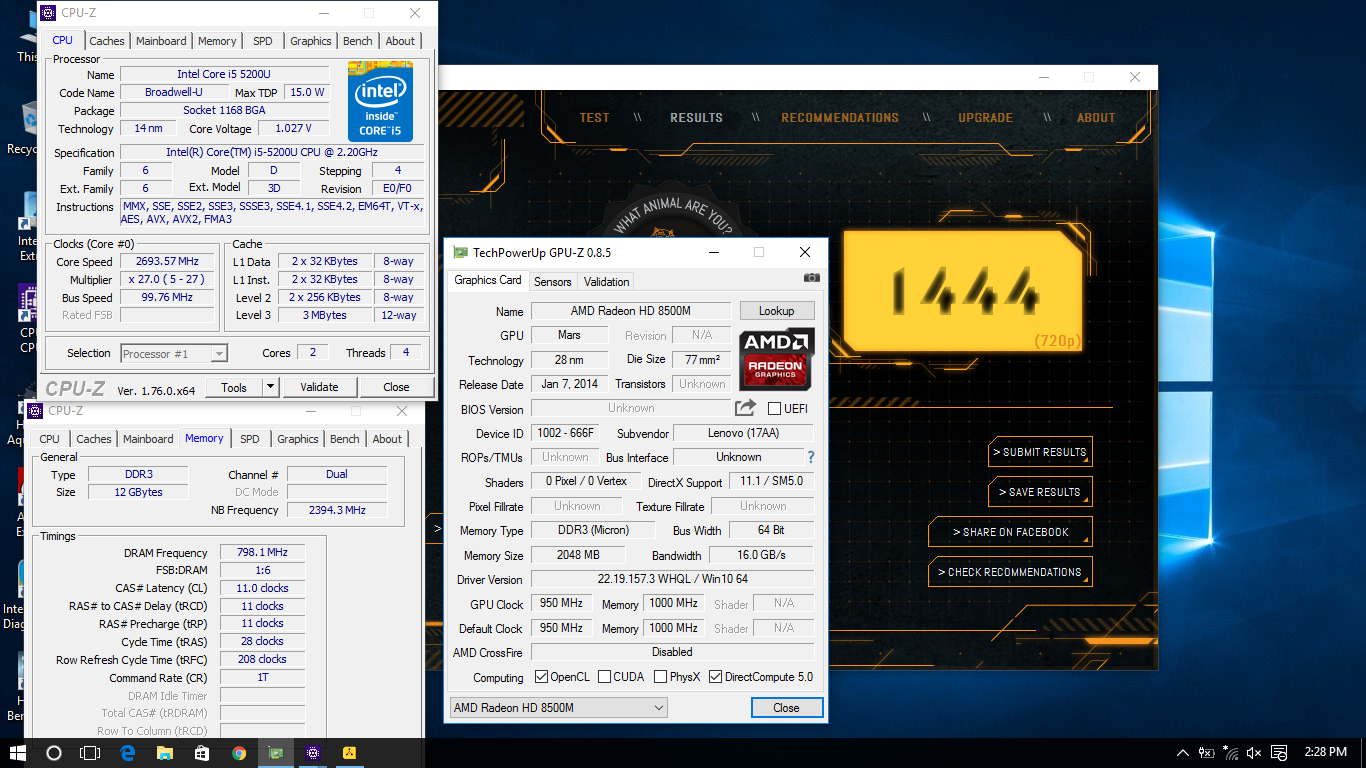This screenshot has width=1366, height=768.
Task: Click the taskbar clock showing 2:28 PM
Action: (1325, 753)
